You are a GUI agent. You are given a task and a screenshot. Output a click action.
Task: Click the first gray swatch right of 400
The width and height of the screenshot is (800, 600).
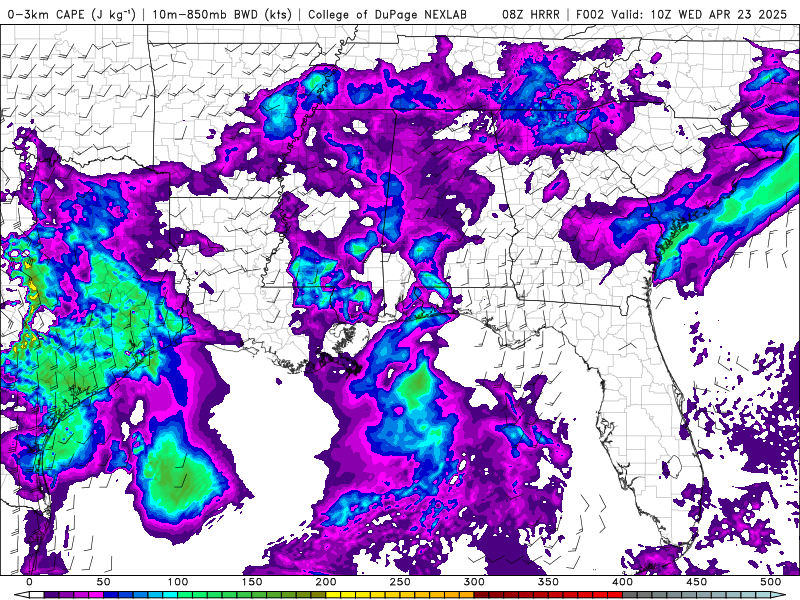click(630, 595)
